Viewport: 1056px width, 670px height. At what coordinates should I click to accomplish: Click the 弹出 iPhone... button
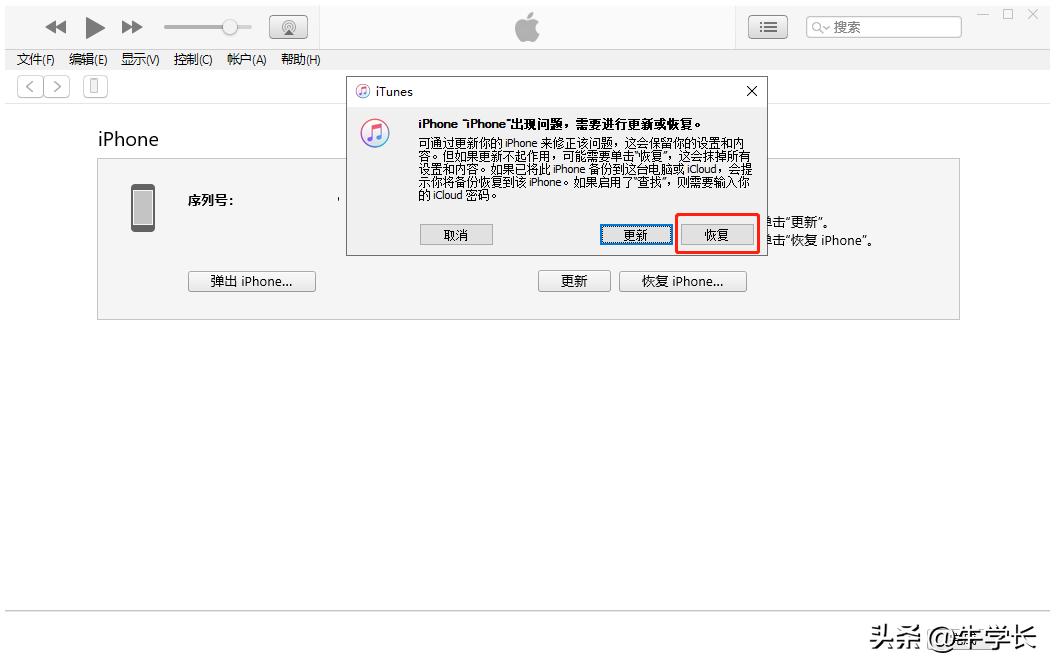coord(251,281)
